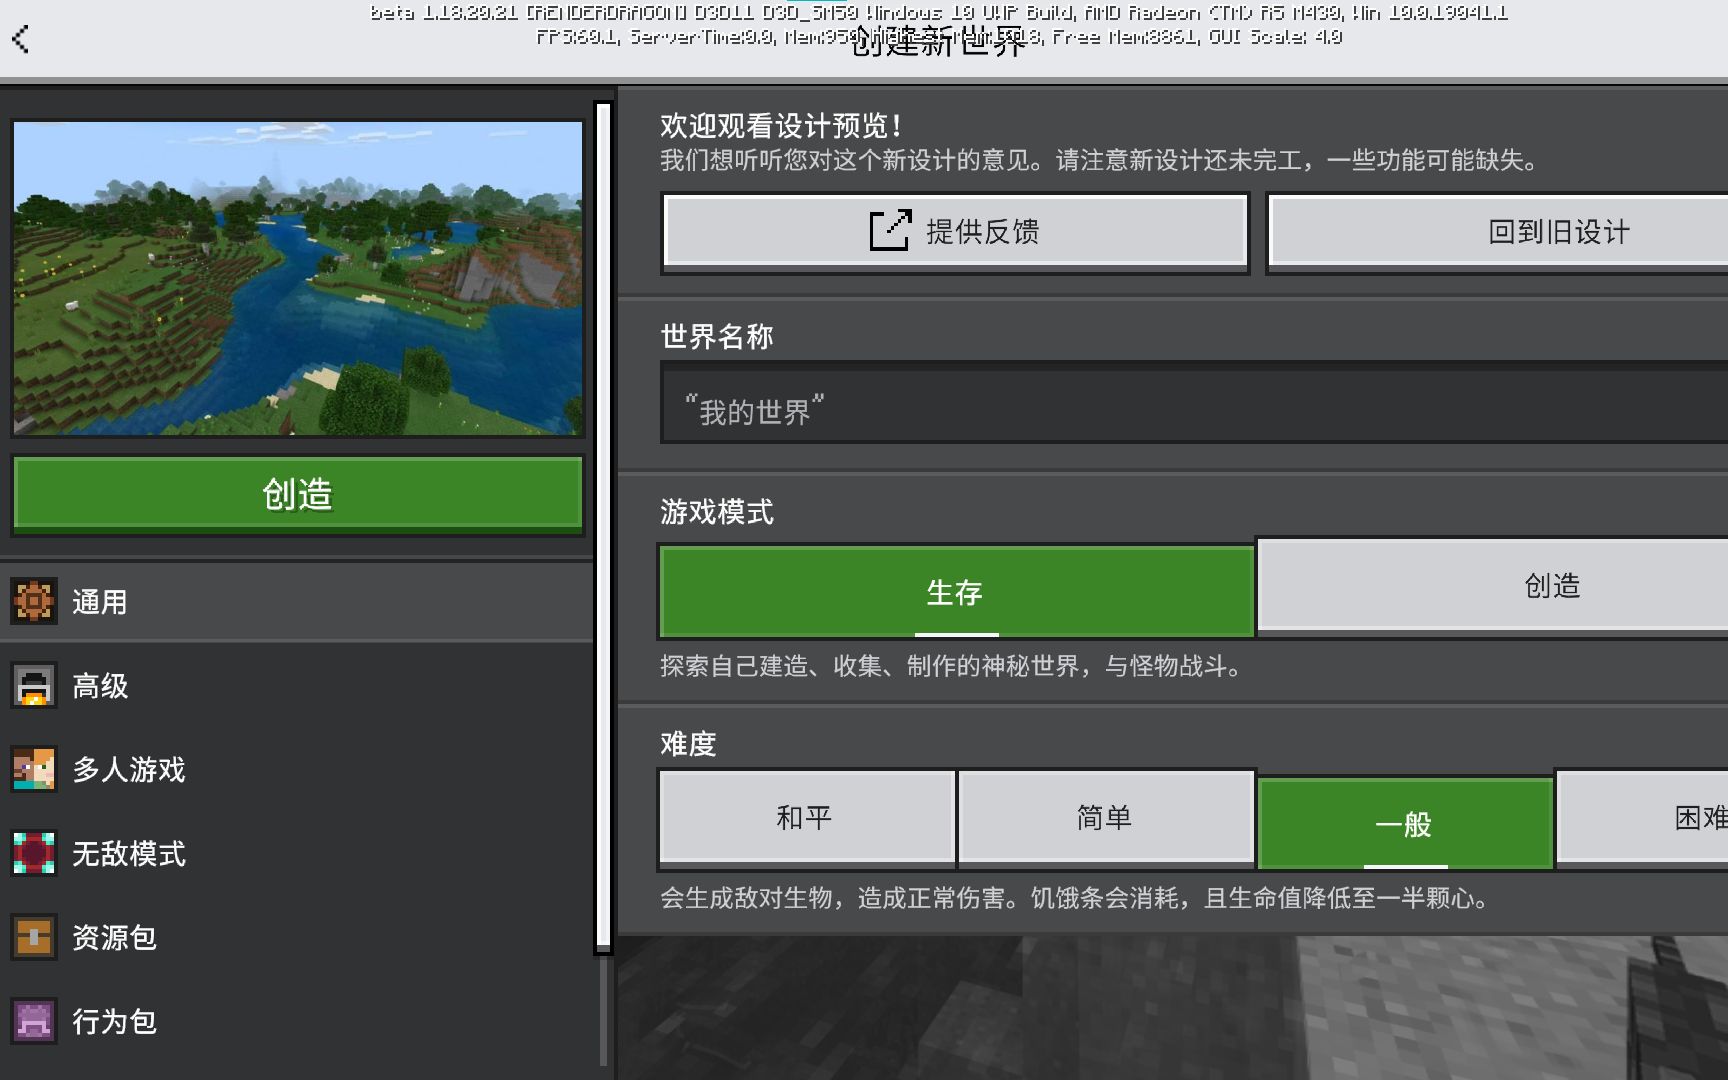Select 生存 game mode
Image resolution: width=1728 pixels, height=1080 pixels.
coord(956,591)
